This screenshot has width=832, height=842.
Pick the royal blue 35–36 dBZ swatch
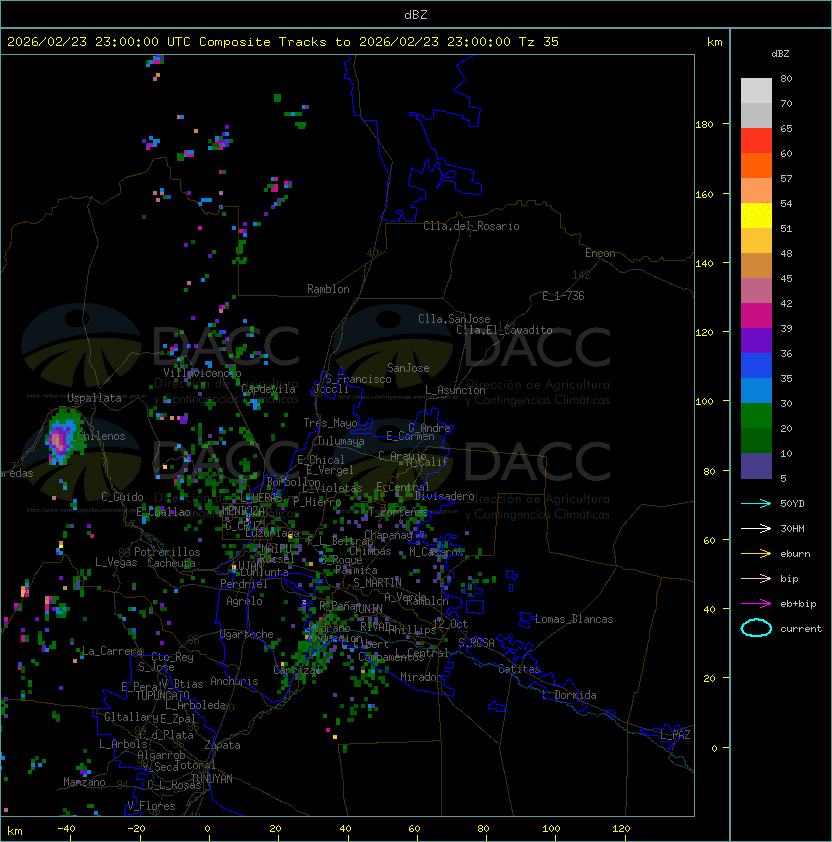[x=756, y=366]
